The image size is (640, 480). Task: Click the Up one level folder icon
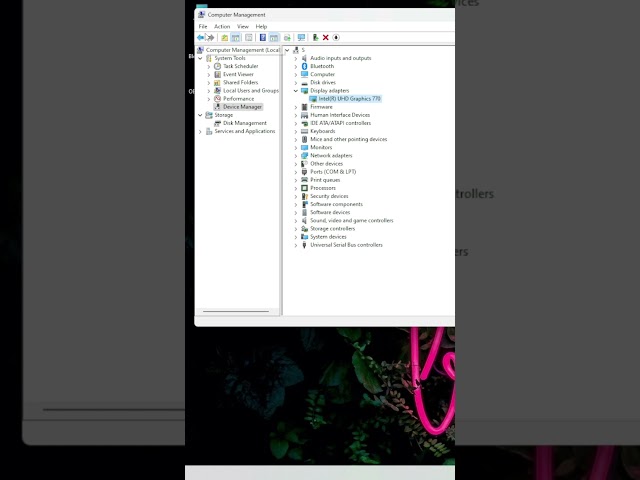pyautogui.click(x=224, y=38)
